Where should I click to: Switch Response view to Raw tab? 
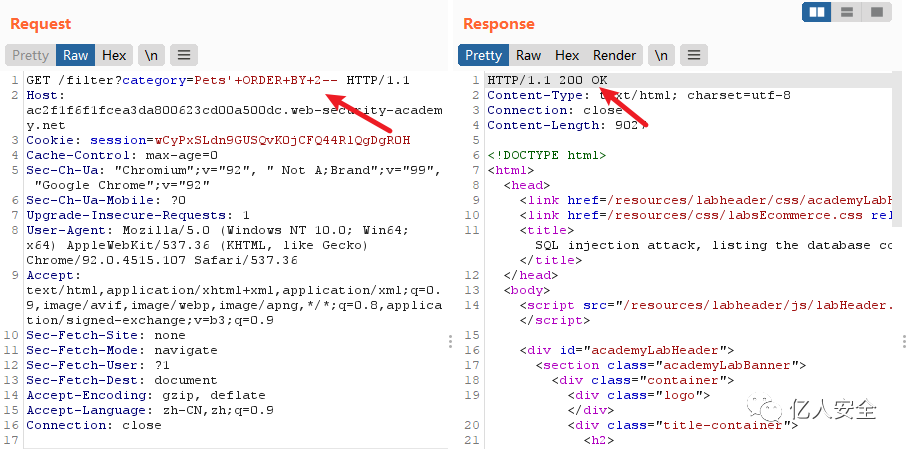pyautogui.click(x=529, y=55)
